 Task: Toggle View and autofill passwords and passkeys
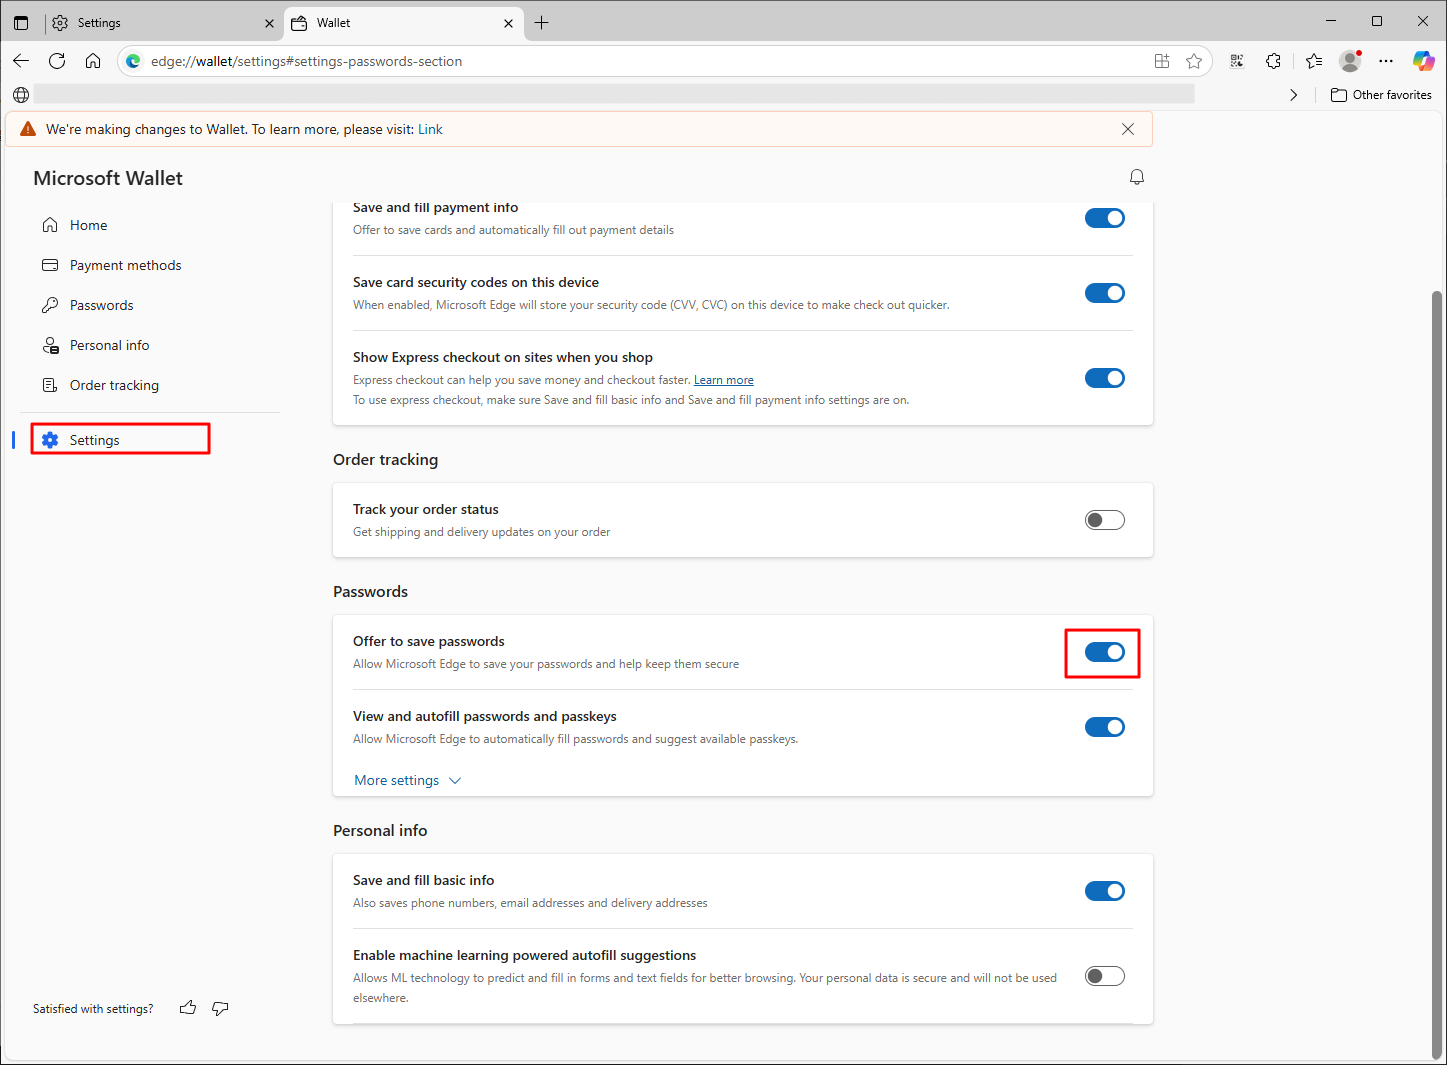coord(1105,727)
